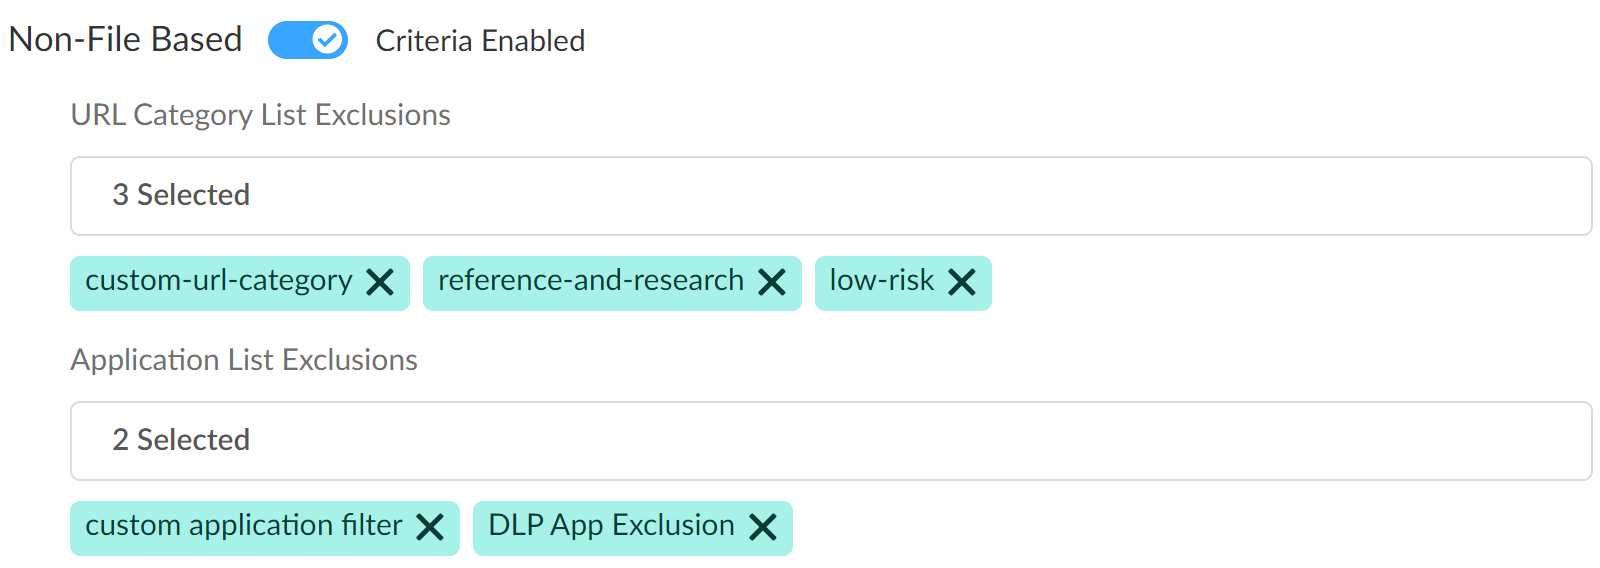Open the URL Category List Exclusions dropdown
The image size is (1600, 568).
point(830,196)
